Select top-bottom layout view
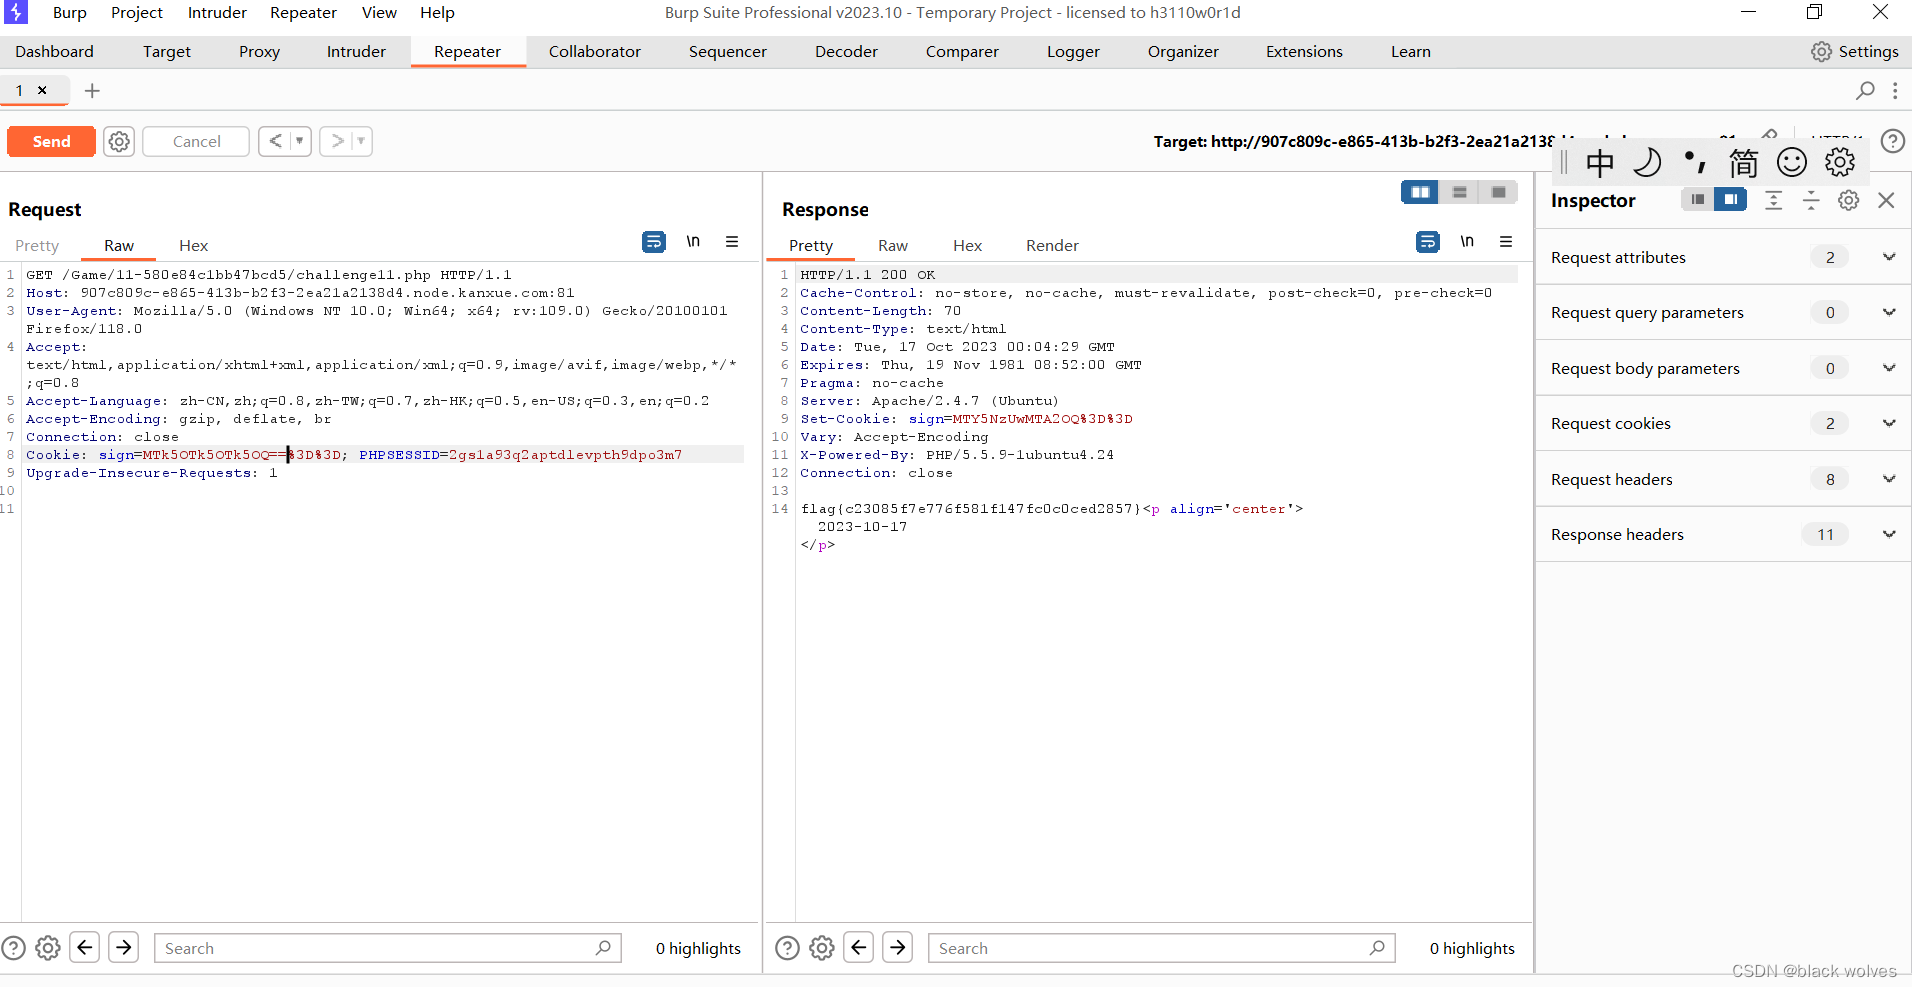 click(x=1459, y=192)
